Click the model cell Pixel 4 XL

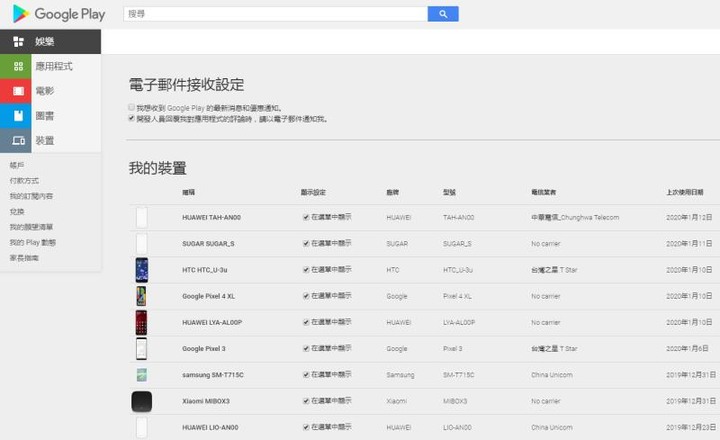tap(457, 296)
